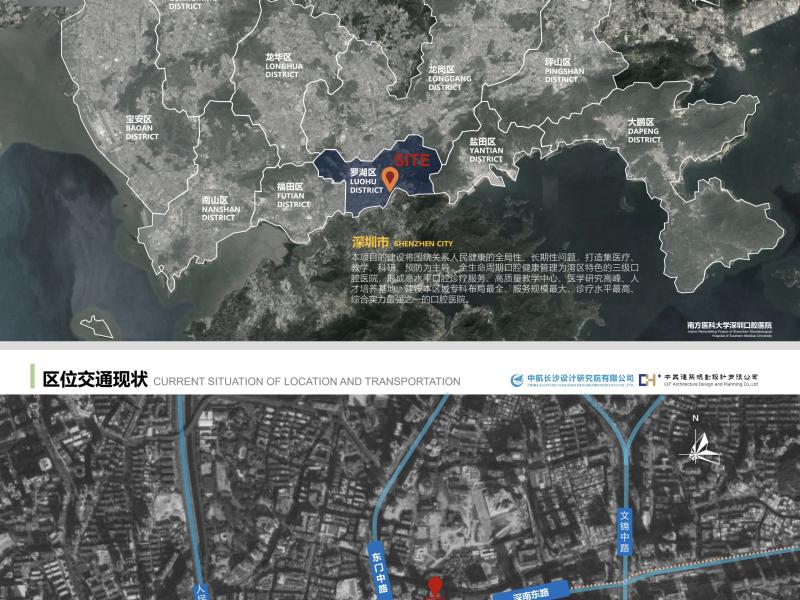Click the 深南东路 road label
Screen dimensions: 800x600
point(530,592)
